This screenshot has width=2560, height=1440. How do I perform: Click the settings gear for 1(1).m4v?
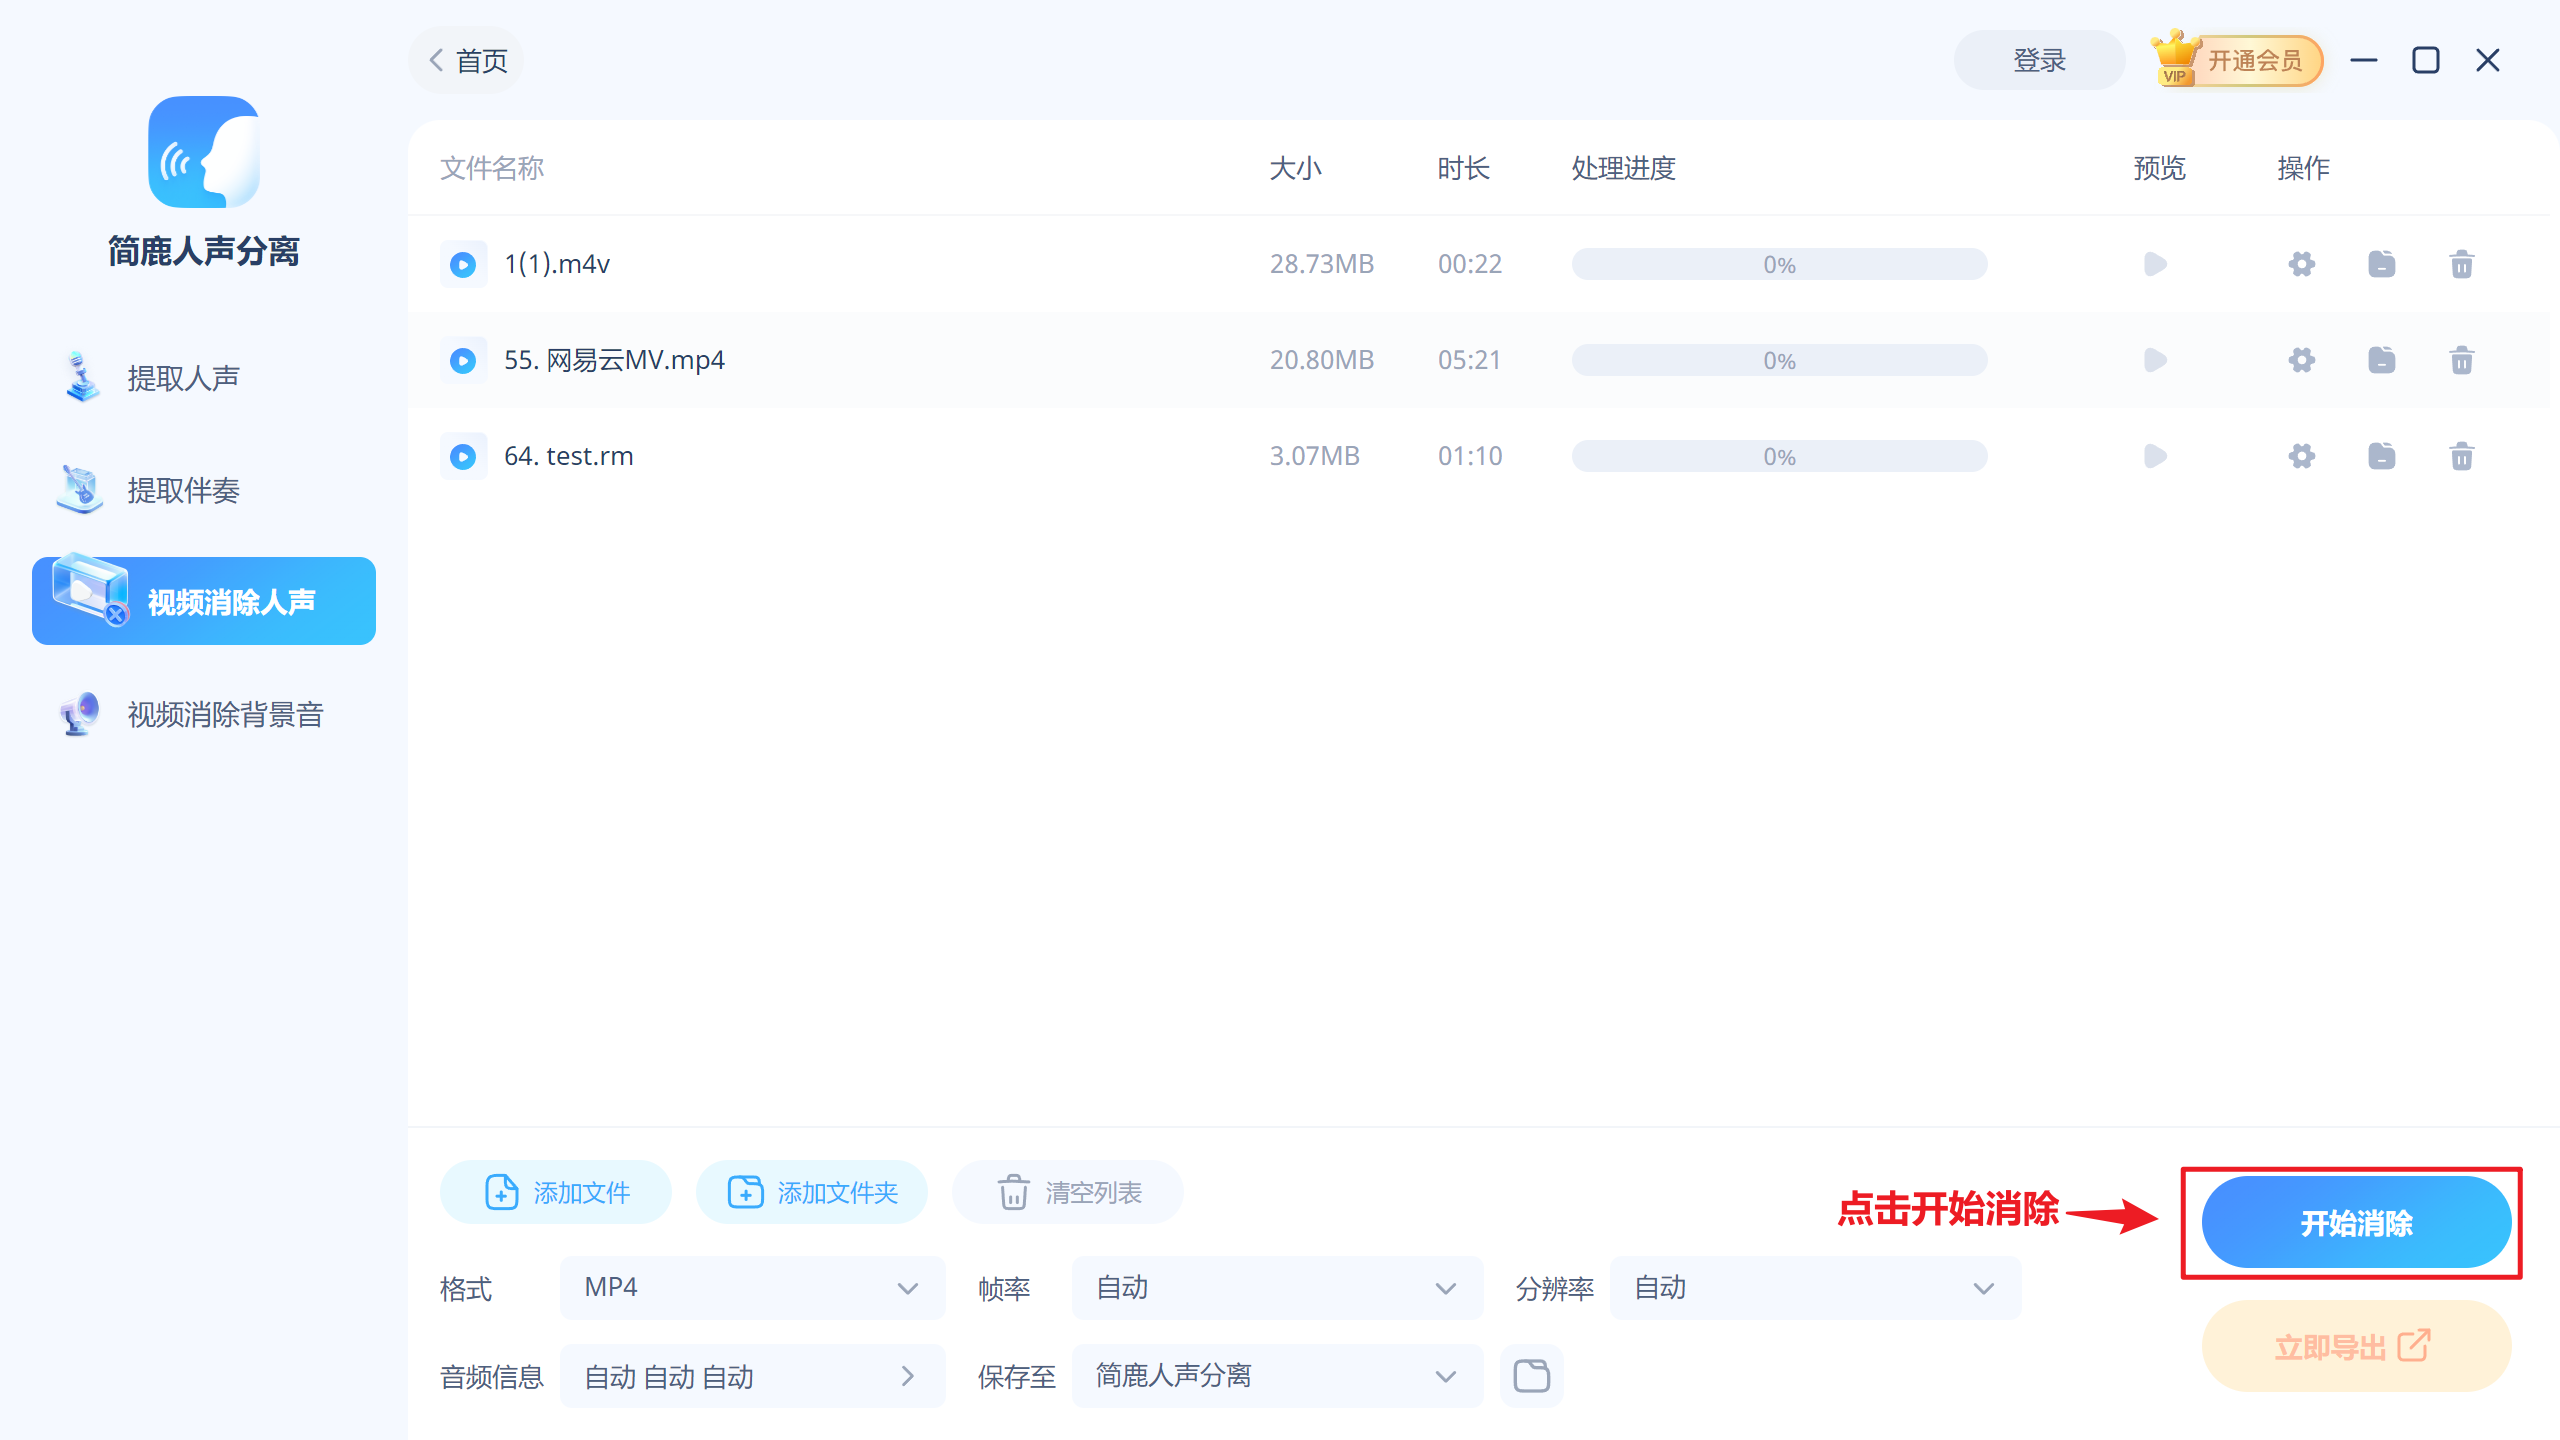[x=2302, y=264]
